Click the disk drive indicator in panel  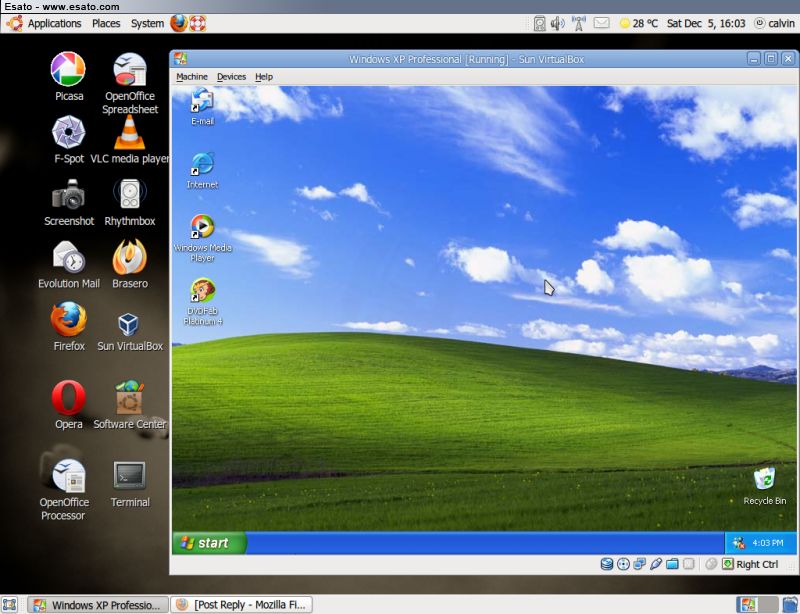click(539, 23)
